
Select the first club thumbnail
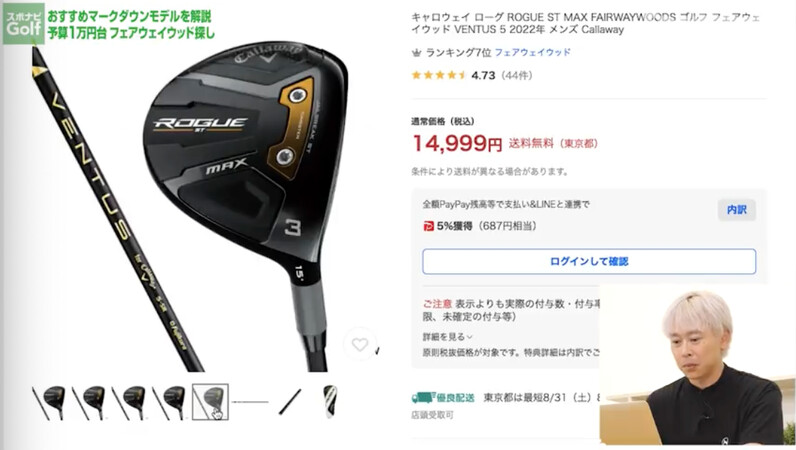(x=50, y=402)
